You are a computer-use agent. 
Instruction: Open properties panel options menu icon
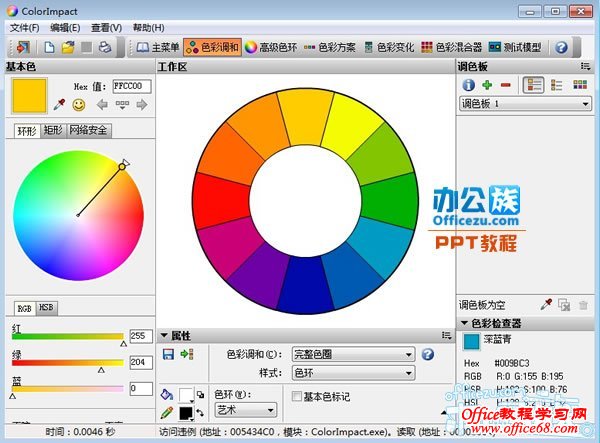tap(446, 336)
